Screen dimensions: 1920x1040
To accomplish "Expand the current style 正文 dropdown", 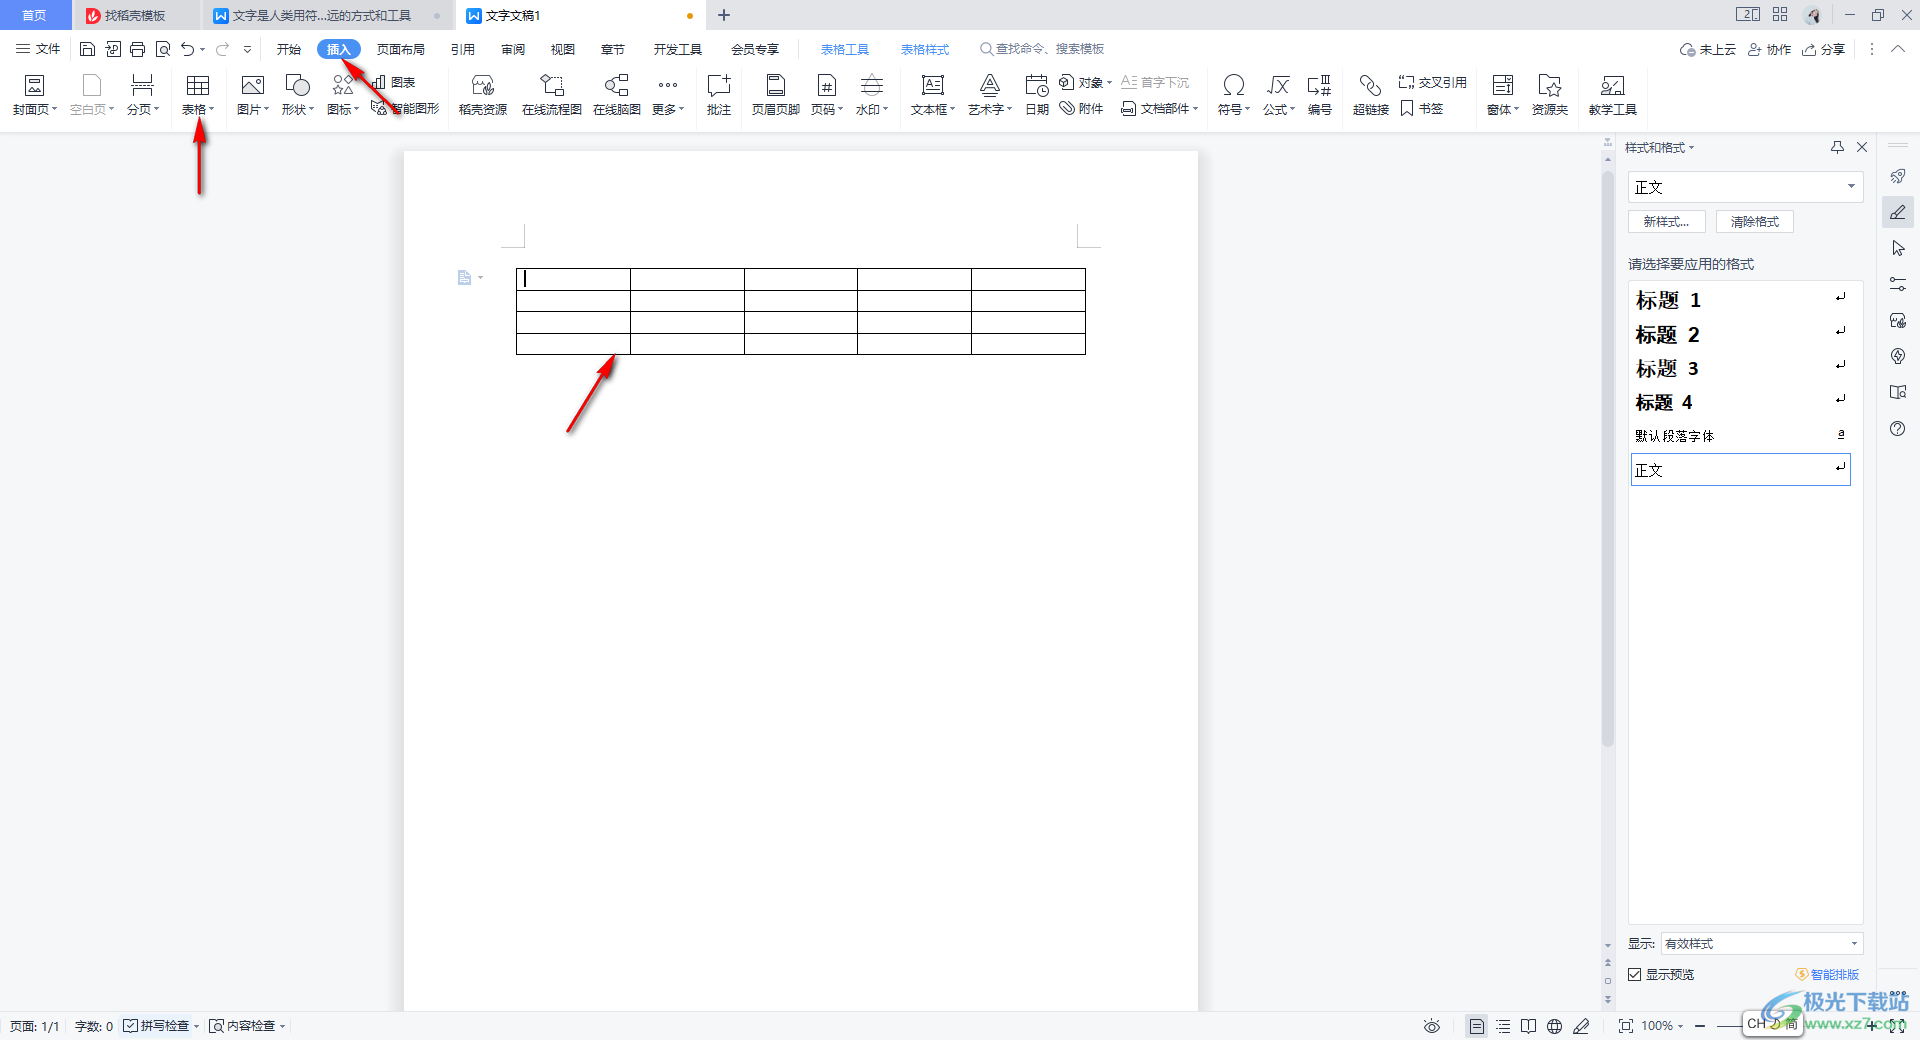I will 1851,187.
